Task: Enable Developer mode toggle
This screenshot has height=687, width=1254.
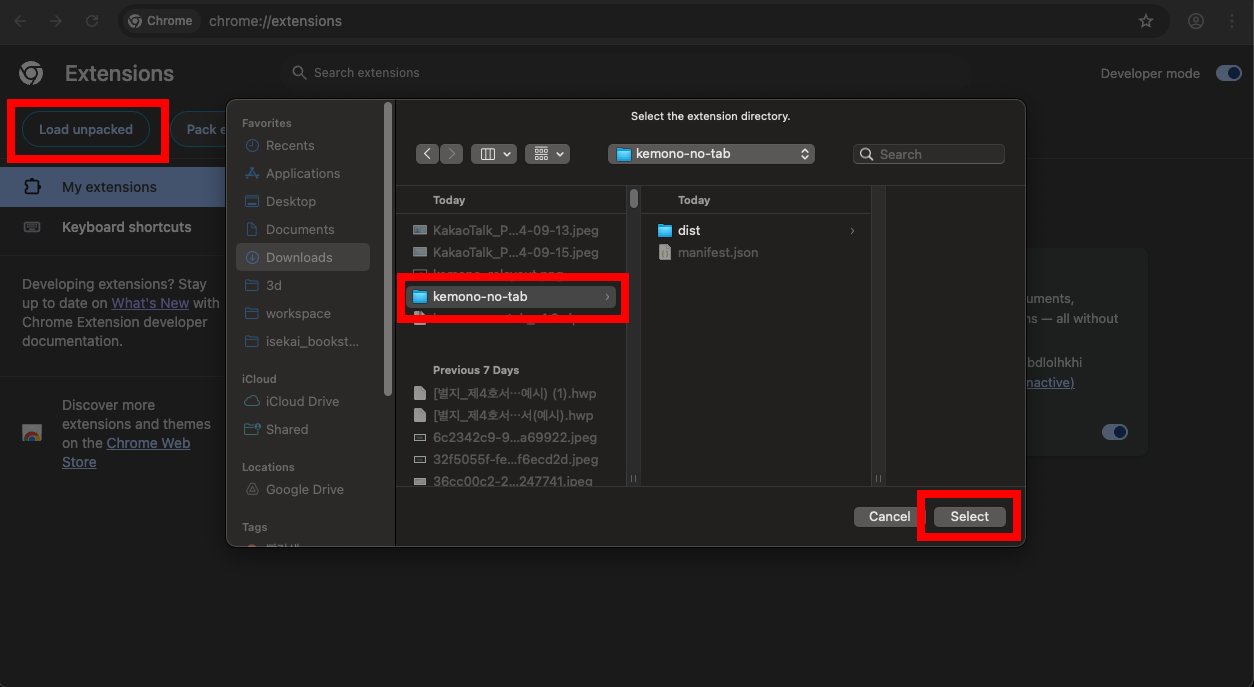Action: [x=1228, y=72]
